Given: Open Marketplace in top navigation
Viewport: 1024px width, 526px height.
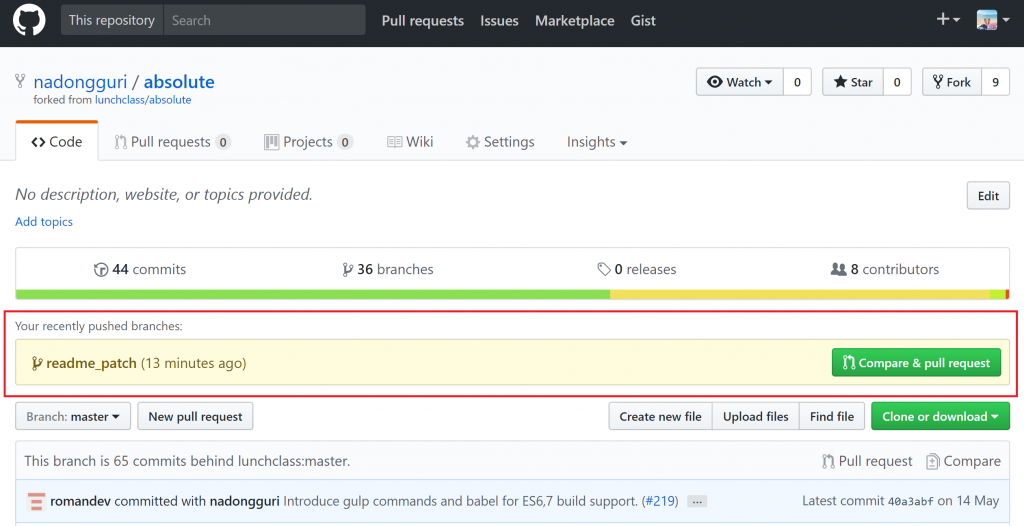Looking at the screenshot, I should click(x=575, y=21).
